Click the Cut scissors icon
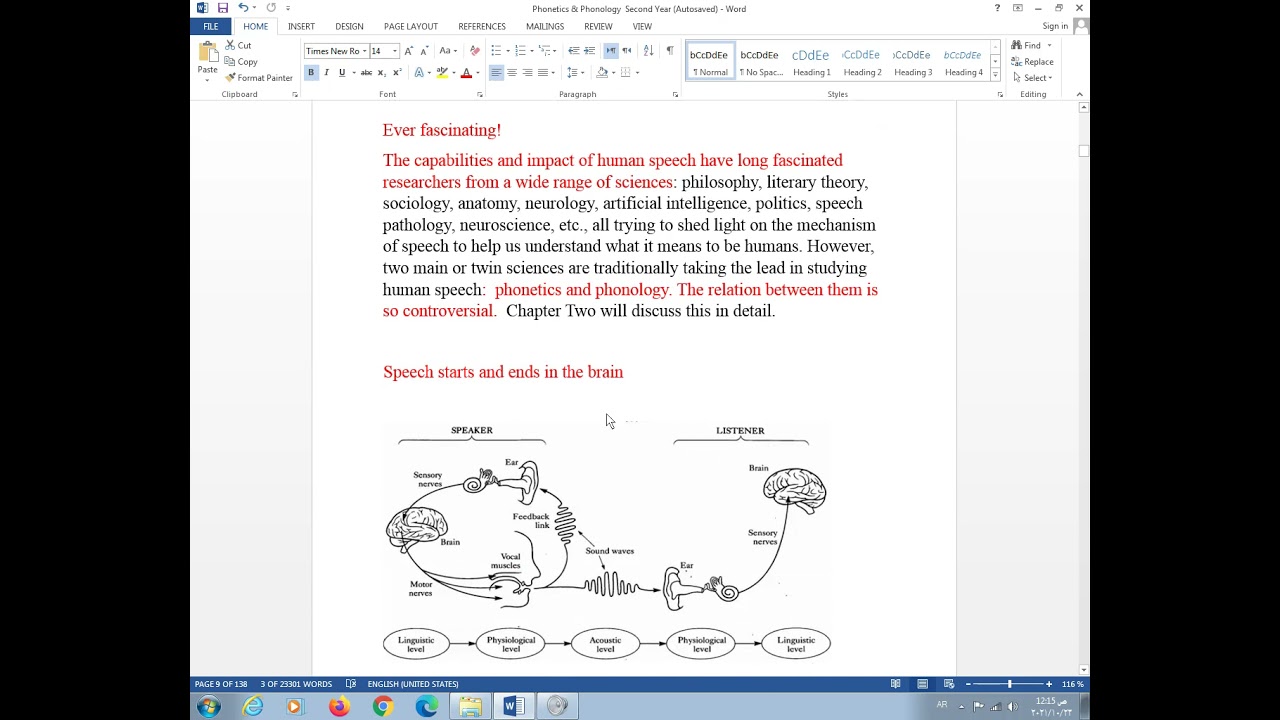This screenshot has height=720, width=1280. tap(230, 45)
